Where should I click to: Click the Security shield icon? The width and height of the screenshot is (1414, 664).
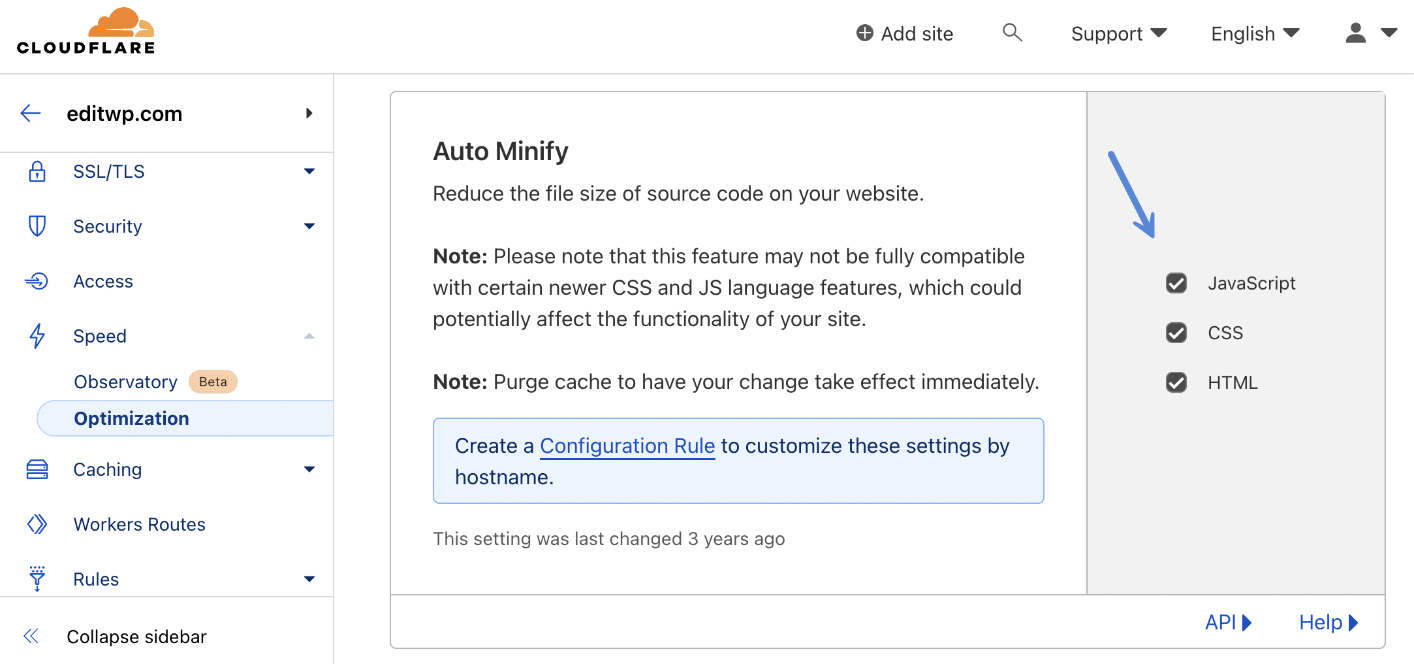[x=38, y=226]
